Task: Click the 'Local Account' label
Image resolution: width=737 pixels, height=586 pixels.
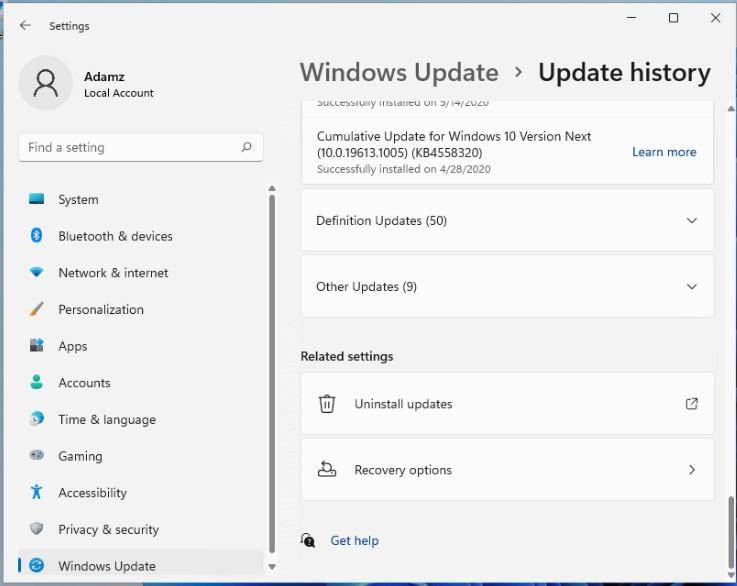Action: point(118,93)
